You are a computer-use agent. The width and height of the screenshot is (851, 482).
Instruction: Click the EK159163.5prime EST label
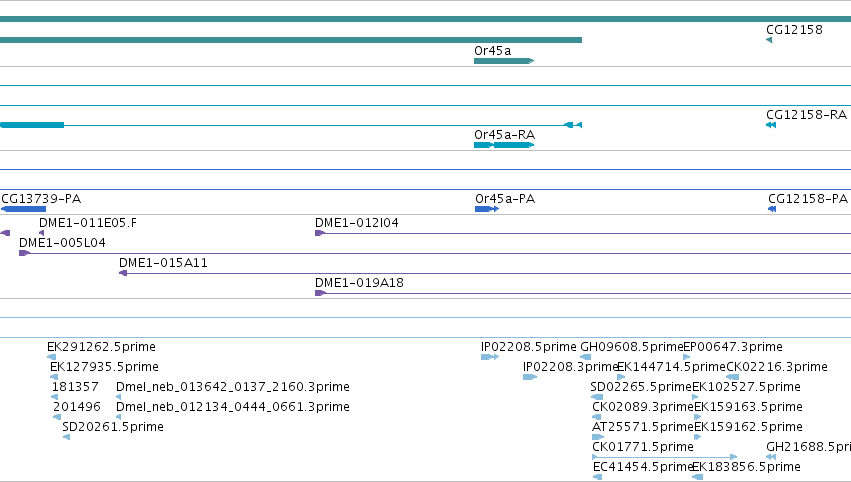point(748,407)
